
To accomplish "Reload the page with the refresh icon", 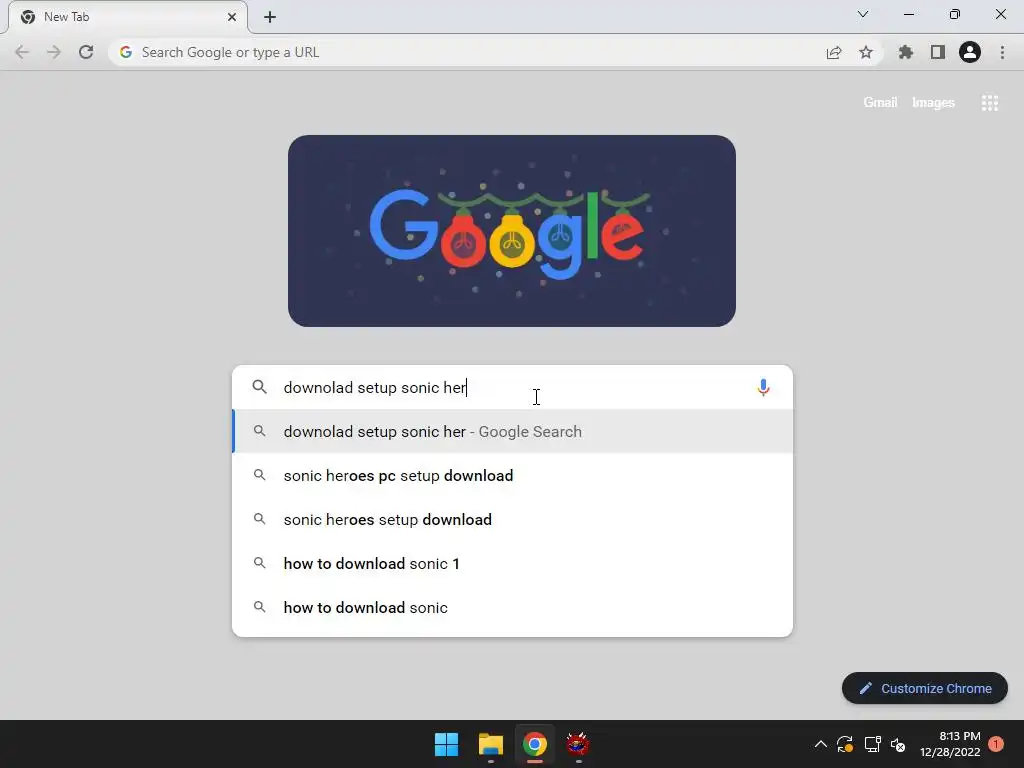I will pyautogui.click(x=86, y=52).
